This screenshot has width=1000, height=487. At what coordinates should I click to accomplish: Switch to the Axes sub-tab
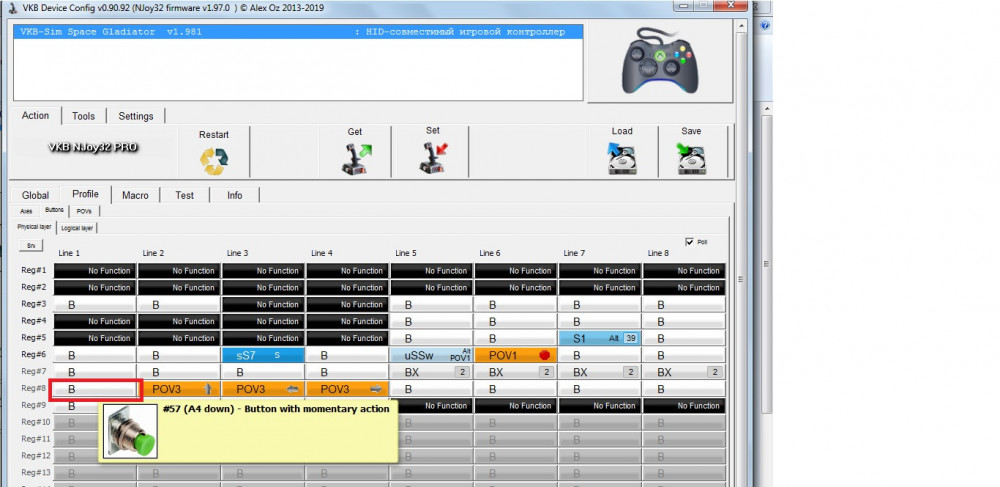coord(26,211)
